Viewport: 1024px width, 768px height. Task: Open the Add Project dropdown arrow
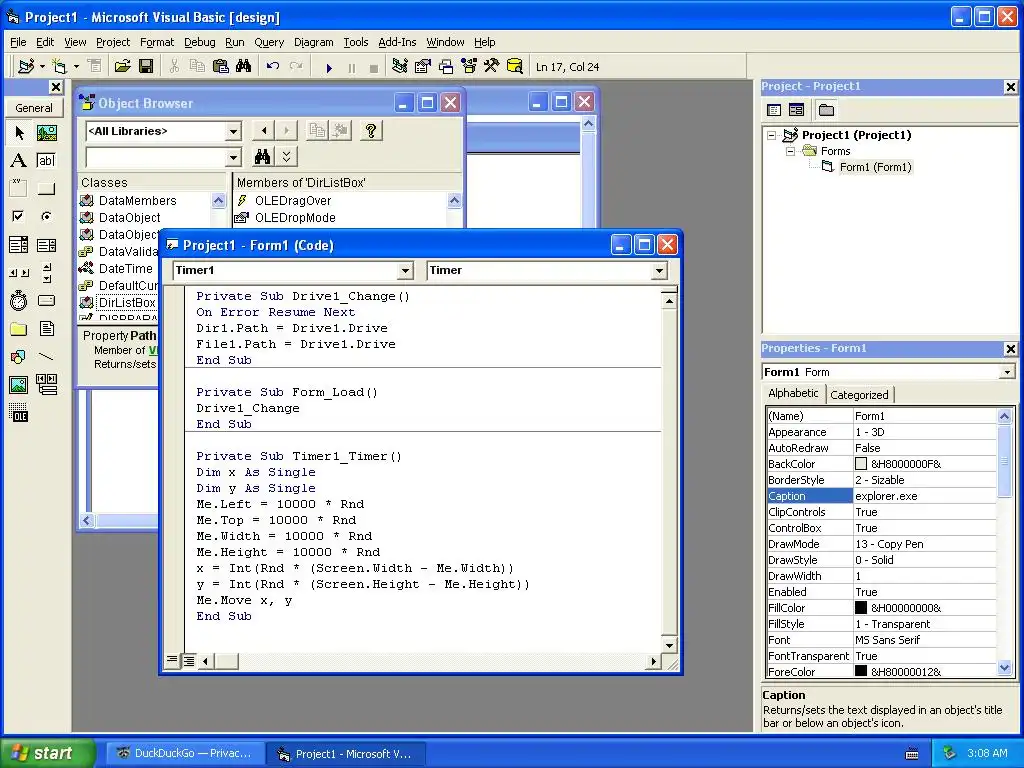[x=42, y=67]
